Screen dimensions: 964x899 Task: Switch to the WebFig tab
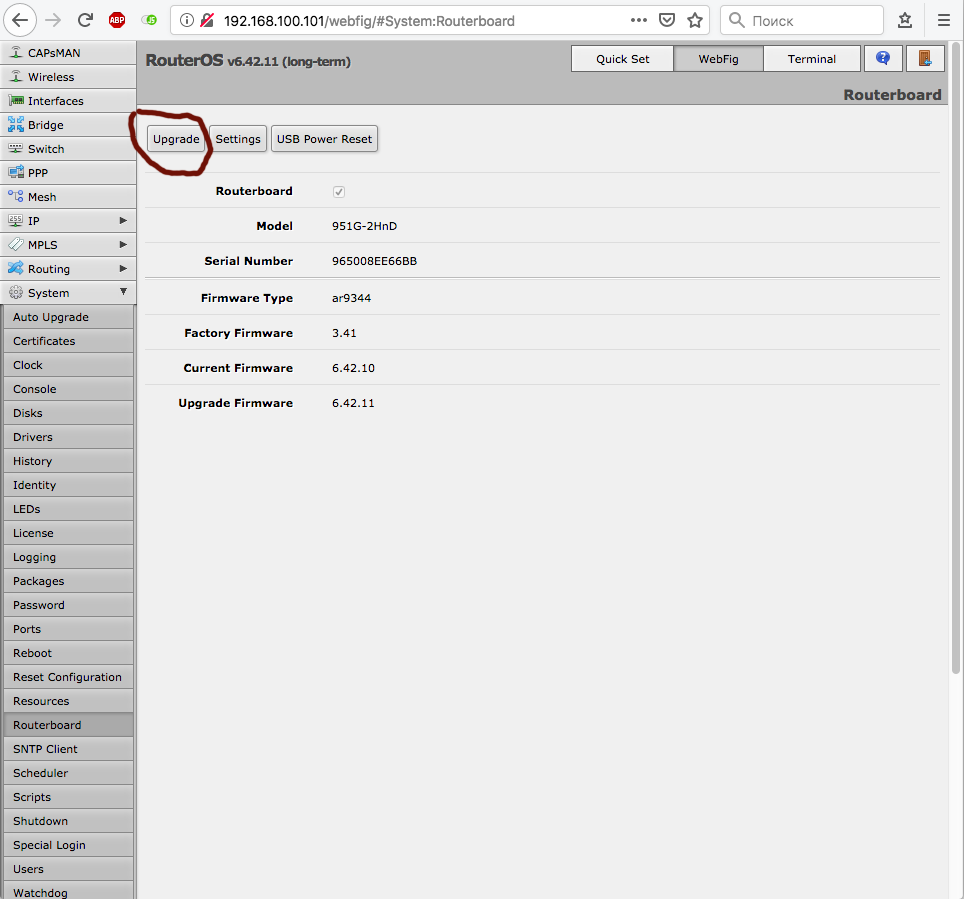[718, 59]
